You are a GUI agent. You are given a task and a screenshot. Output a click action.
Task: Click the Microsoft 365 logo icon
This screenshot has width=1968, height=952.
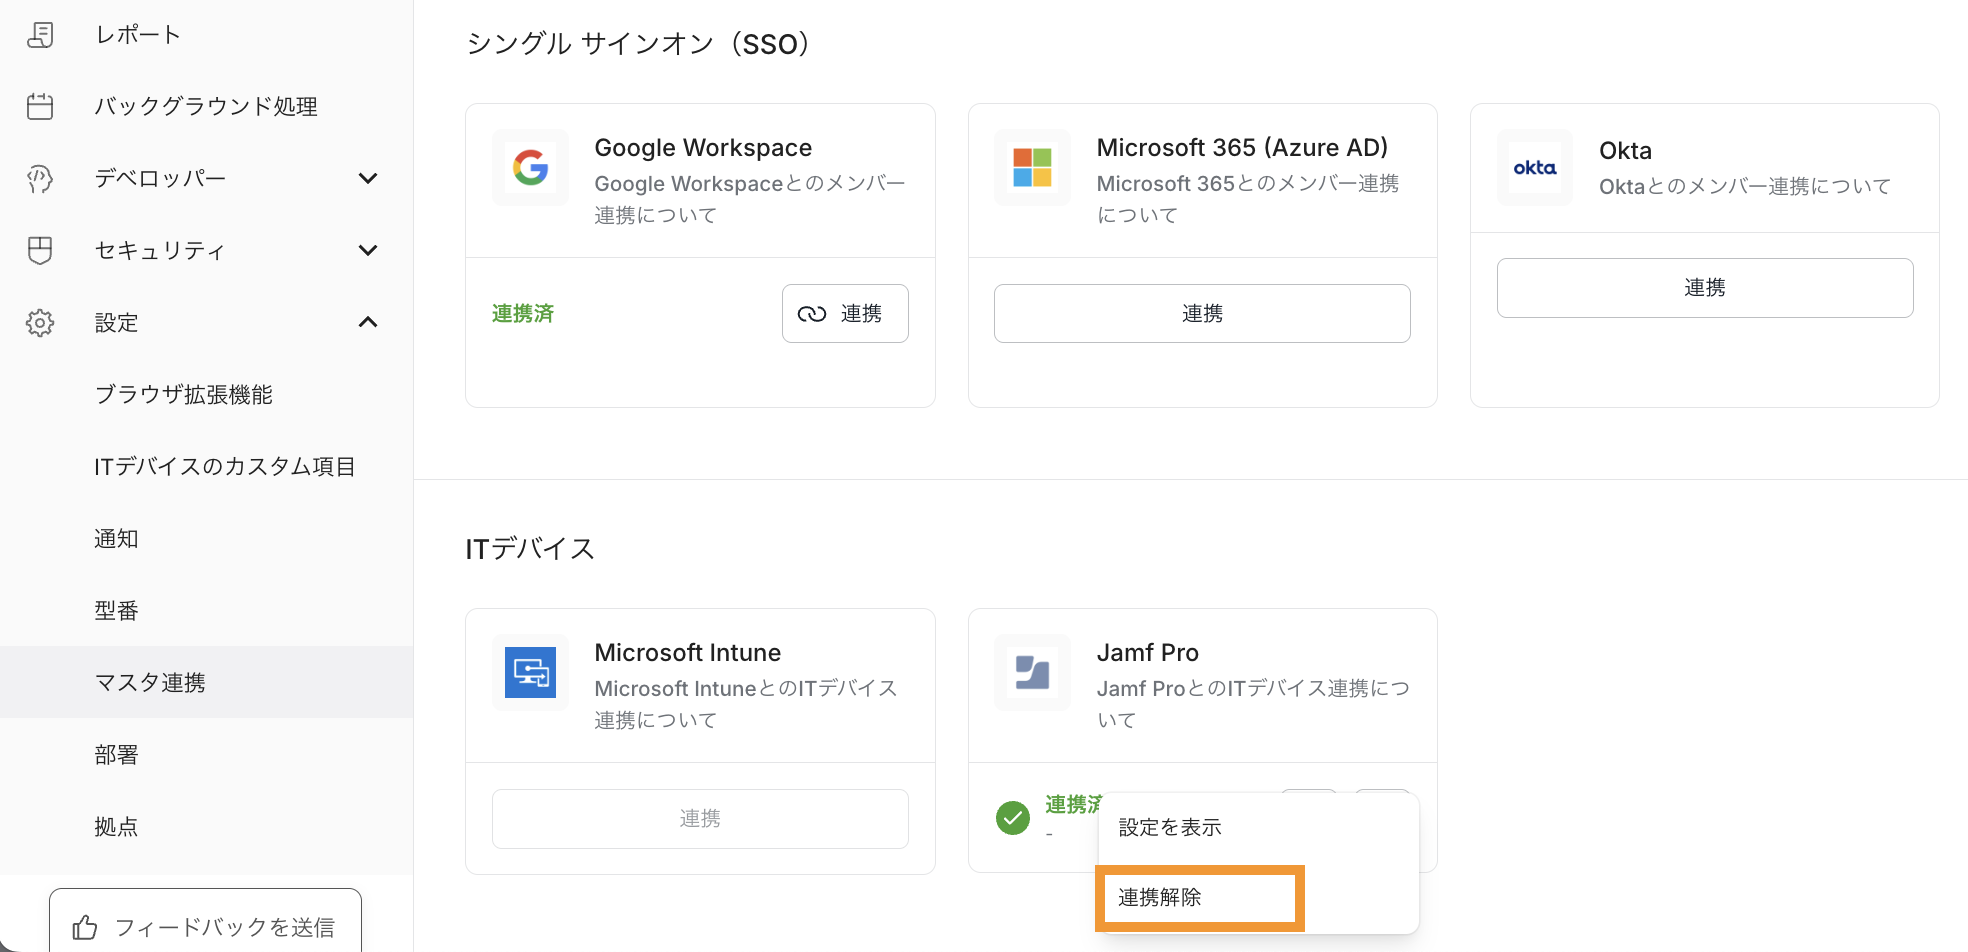click(x=1032, y=168)
